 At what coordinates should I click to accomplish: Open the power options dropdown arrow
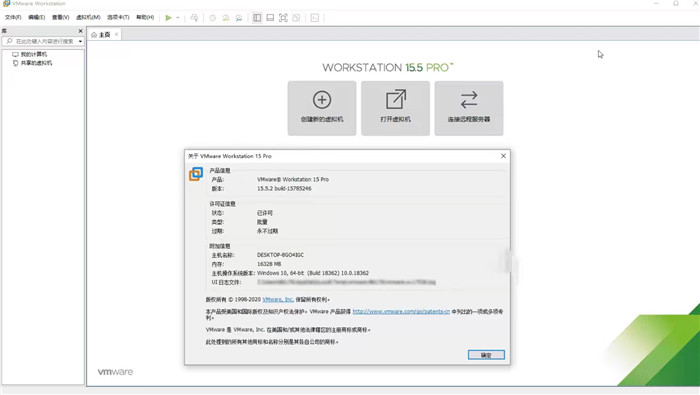pos(178,18)
